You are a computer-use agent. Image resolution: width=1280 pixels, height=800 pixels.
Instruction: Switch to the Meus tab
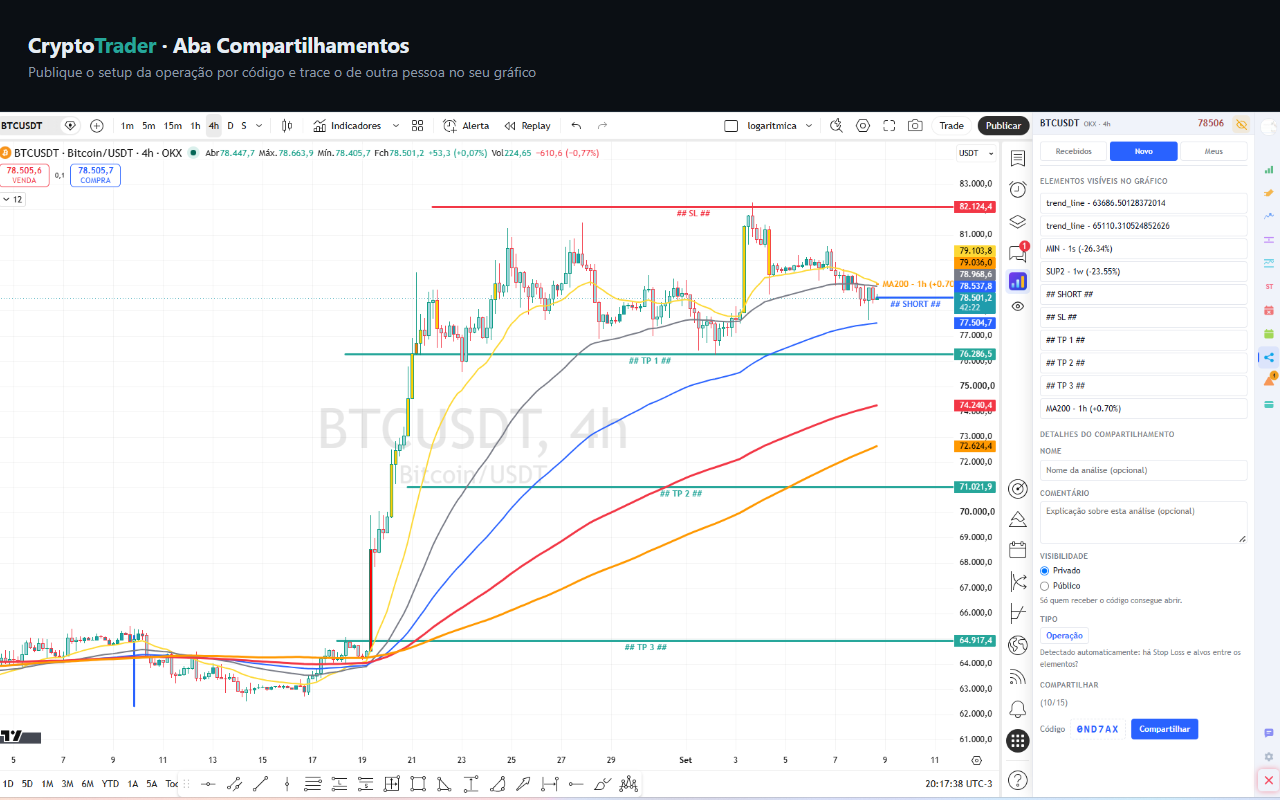(x=1213, y=151)
